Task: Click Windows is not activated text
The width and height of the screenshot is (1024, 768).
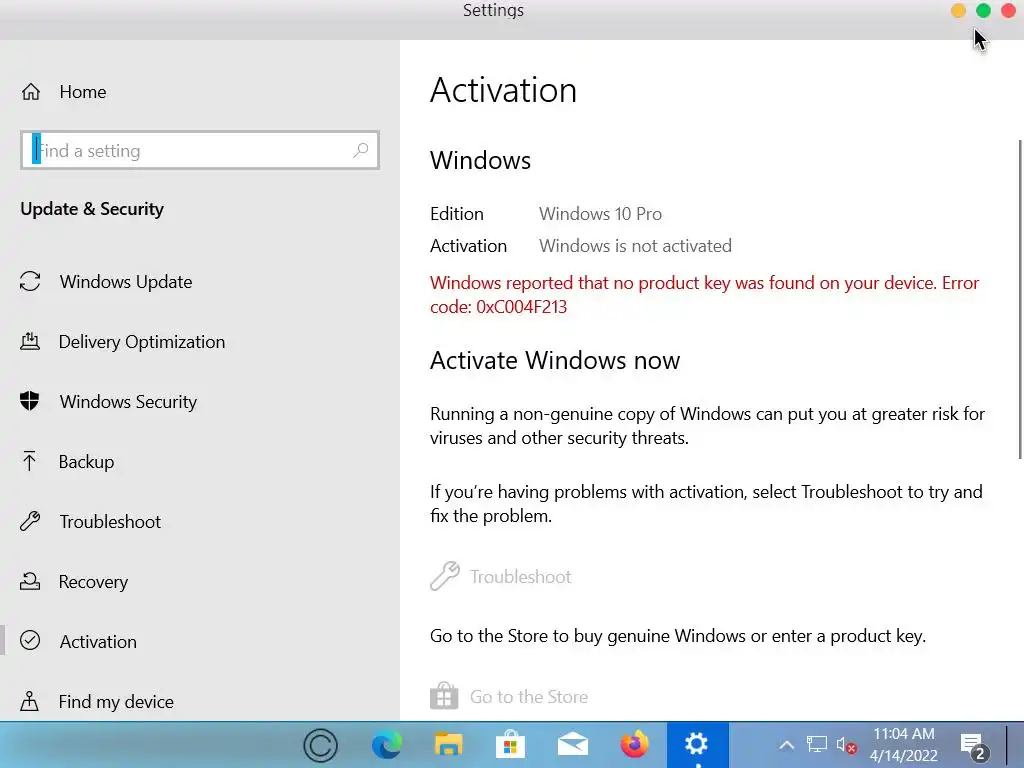Action: [x=635, y=246]
